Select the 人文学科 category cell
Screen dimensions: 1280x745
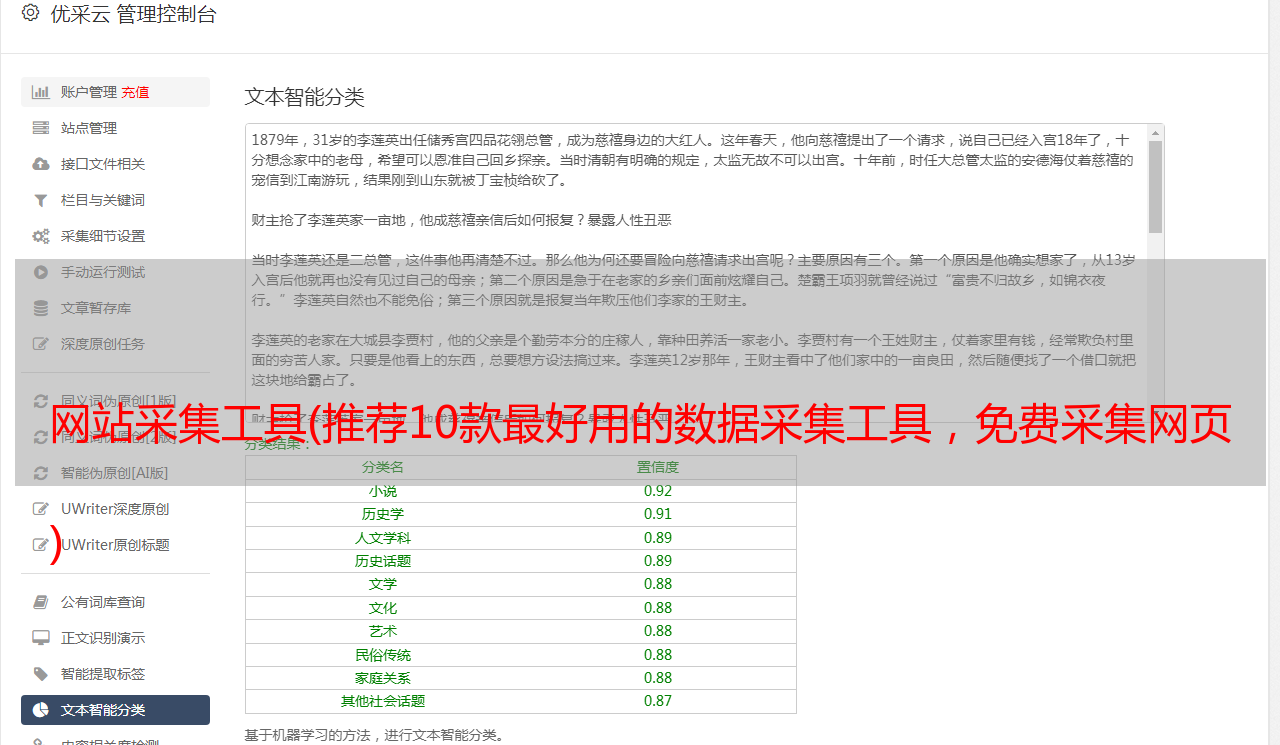383,538
